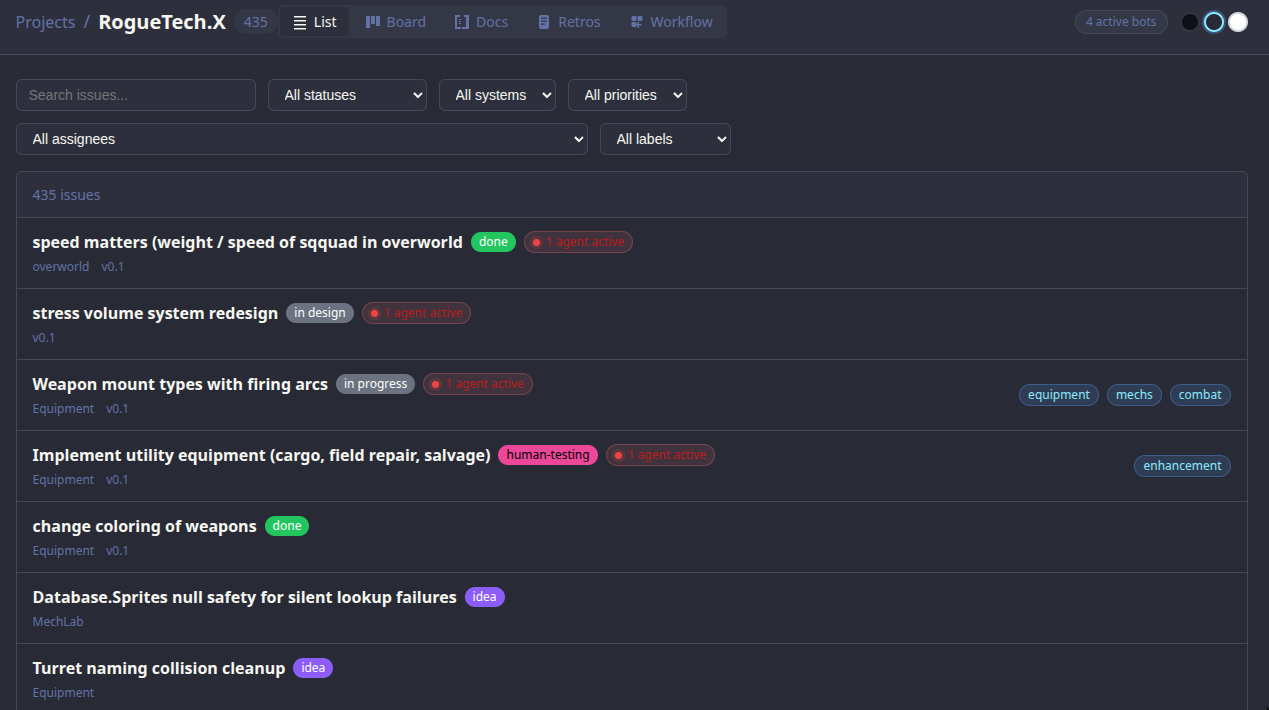Switch to the Board tab
Screen dimensions: 1269x710
[395, 22]
